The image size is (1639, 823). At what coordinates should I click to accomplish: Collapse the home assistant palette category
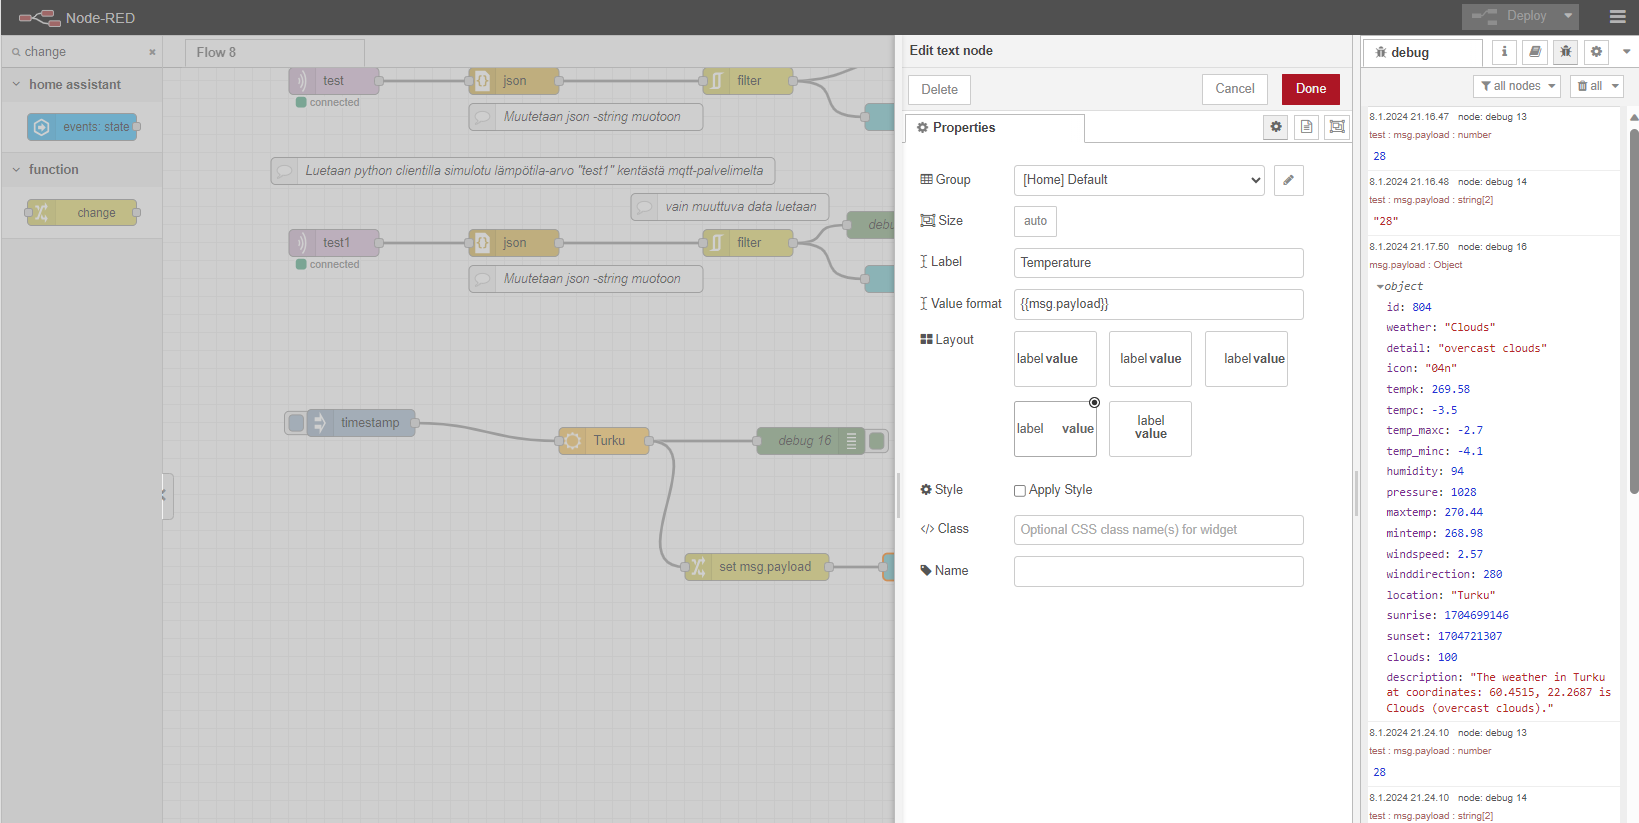(x=16, y=85)
